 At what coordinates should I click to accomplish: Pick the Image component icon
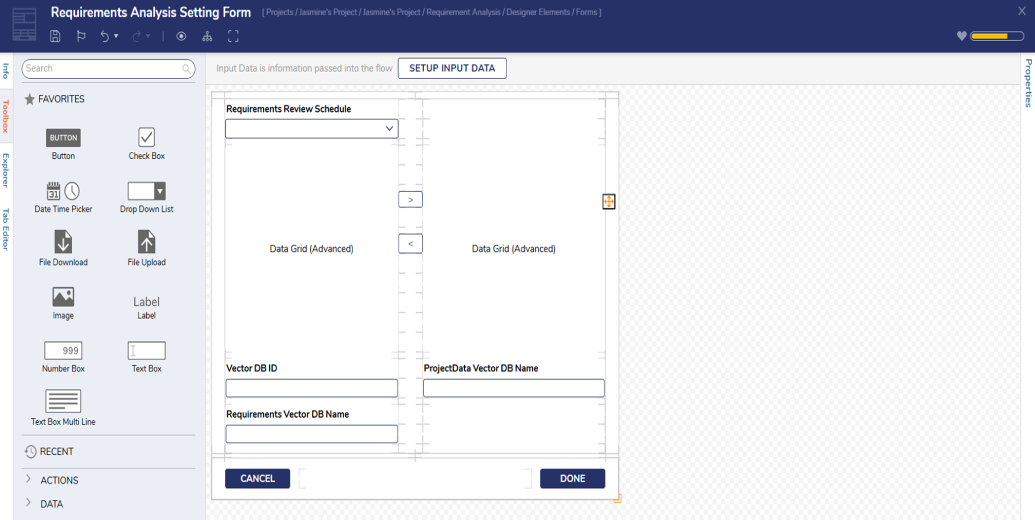coord(63,297)
